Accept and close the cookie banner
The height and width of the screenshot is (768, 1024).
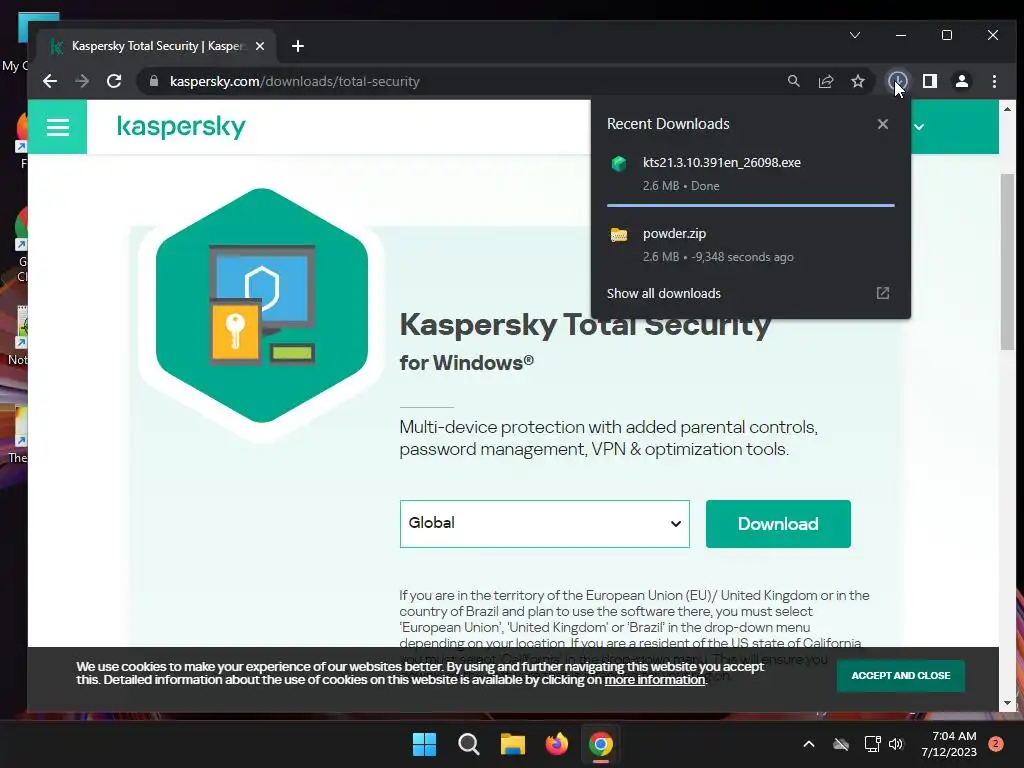point(901,675)
